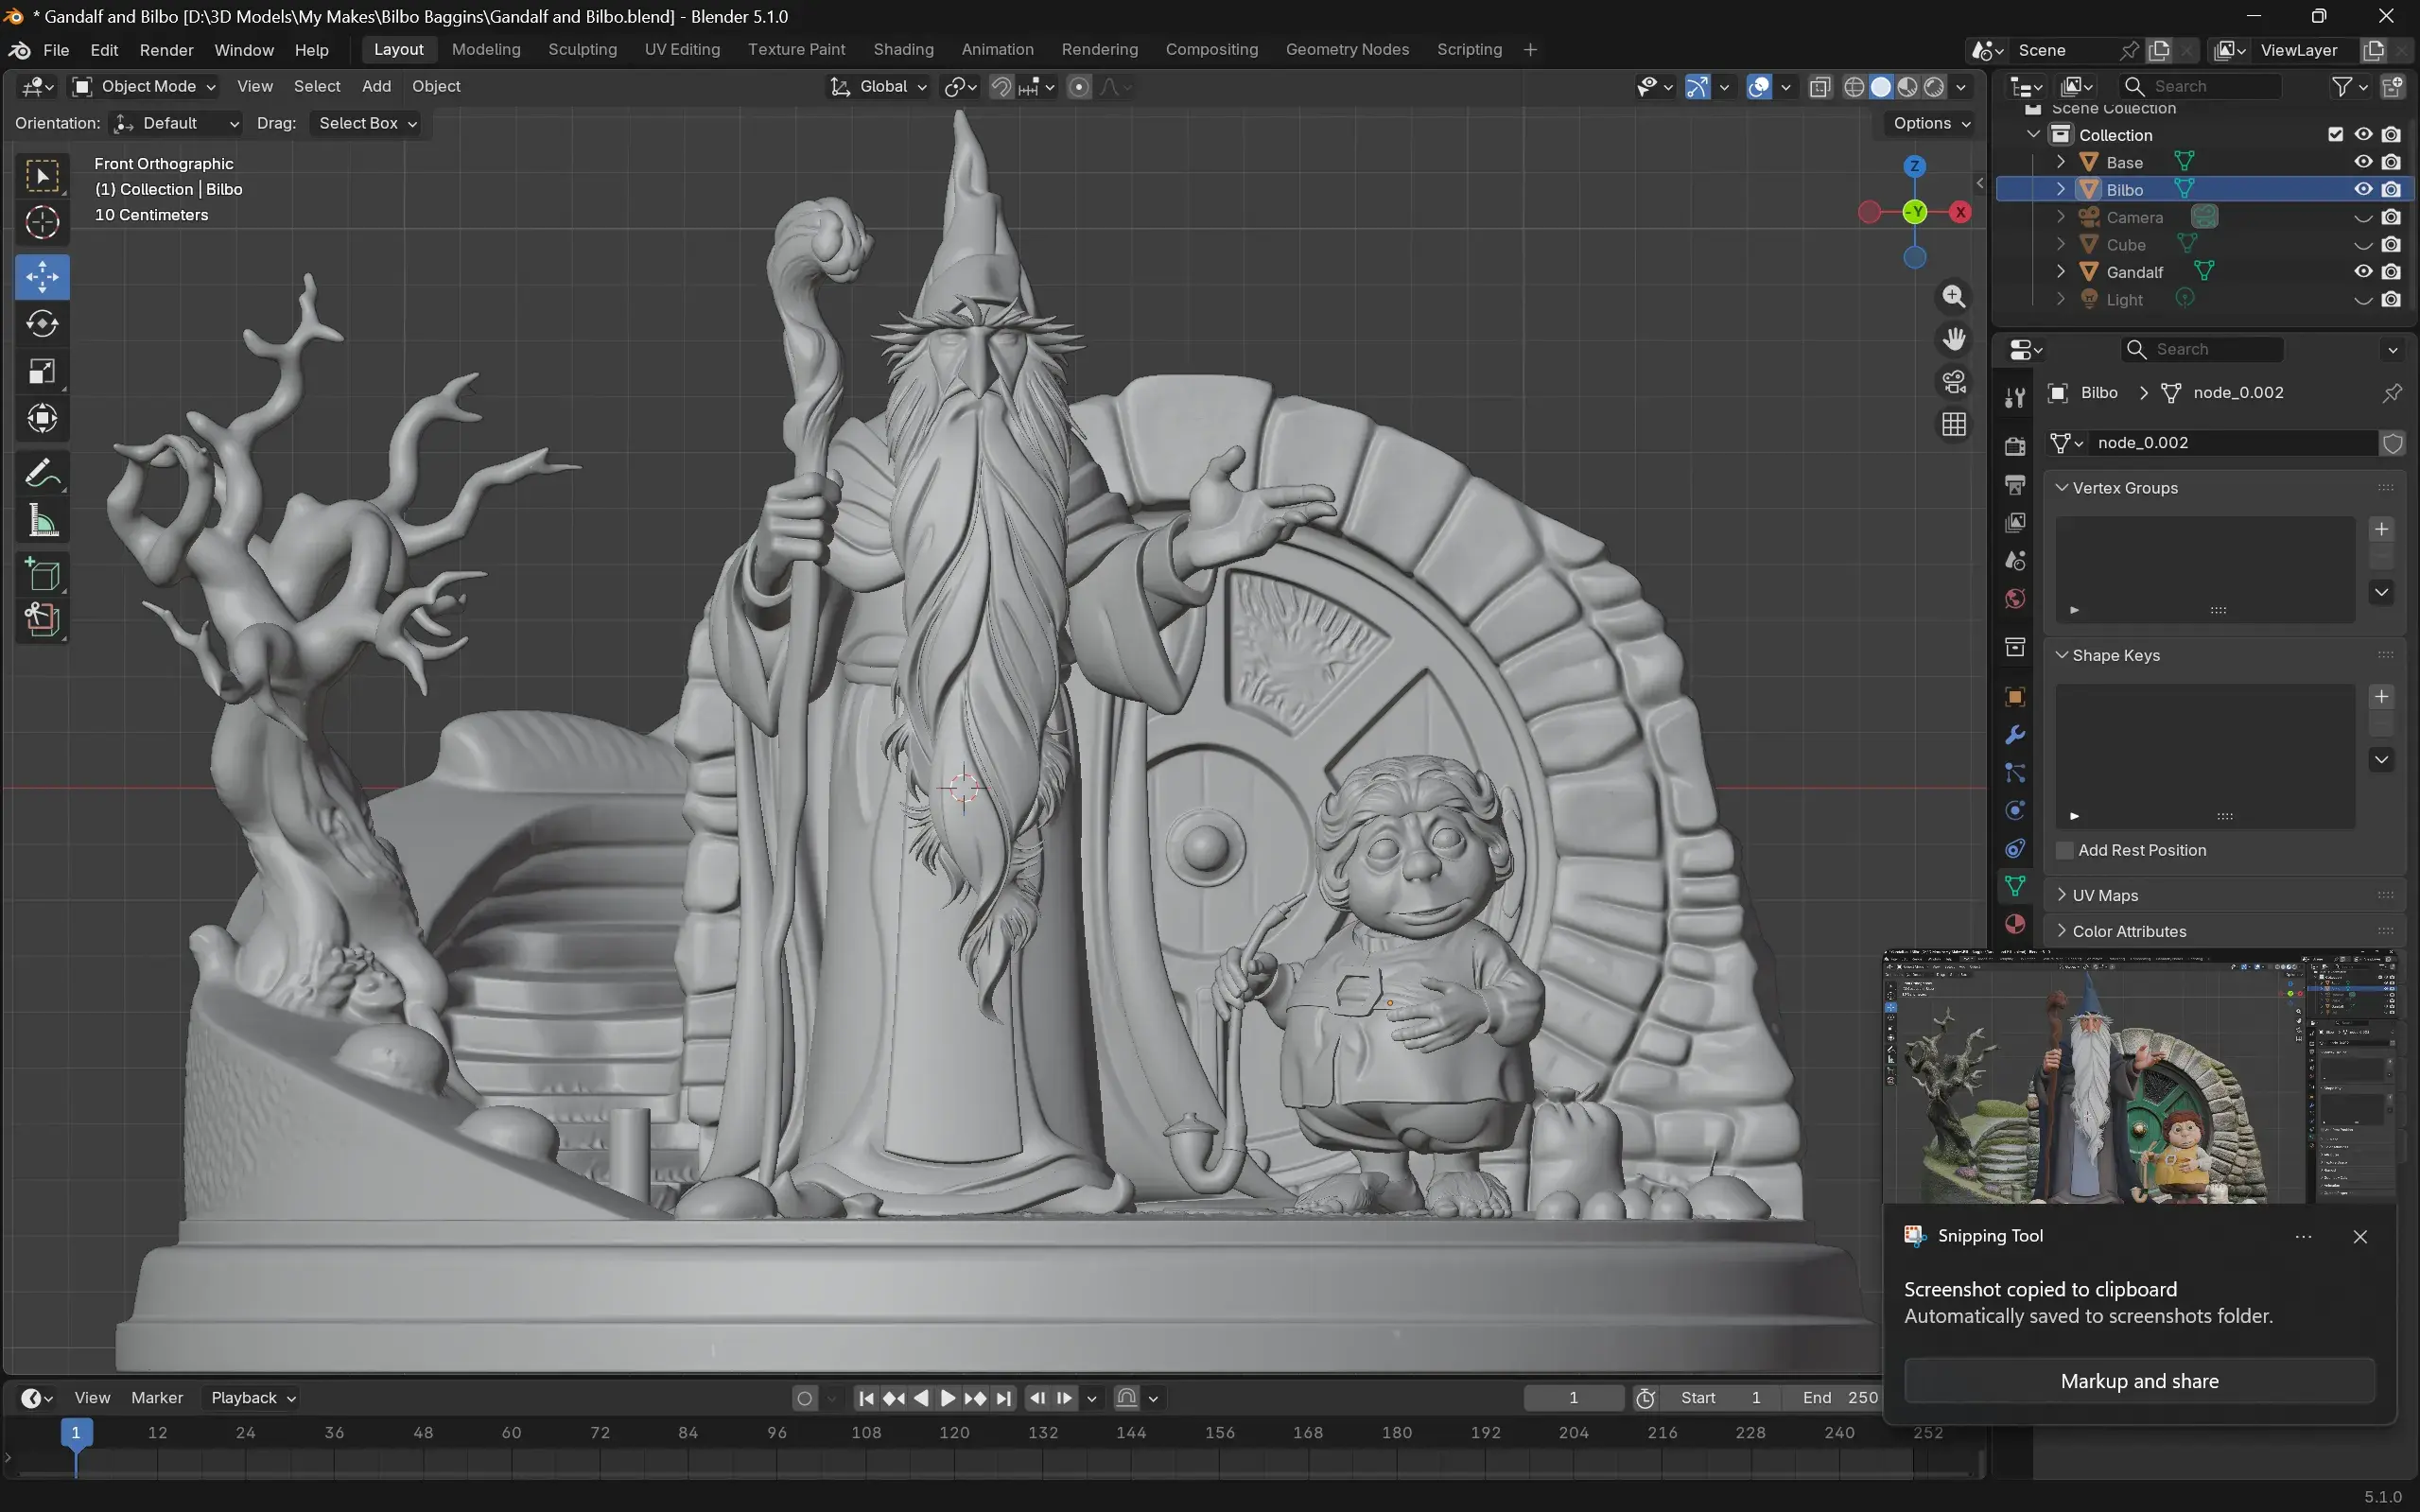Open Global transform orientation dropdown
This screenshot has width=2420, height=1512.
pos(879,87)
